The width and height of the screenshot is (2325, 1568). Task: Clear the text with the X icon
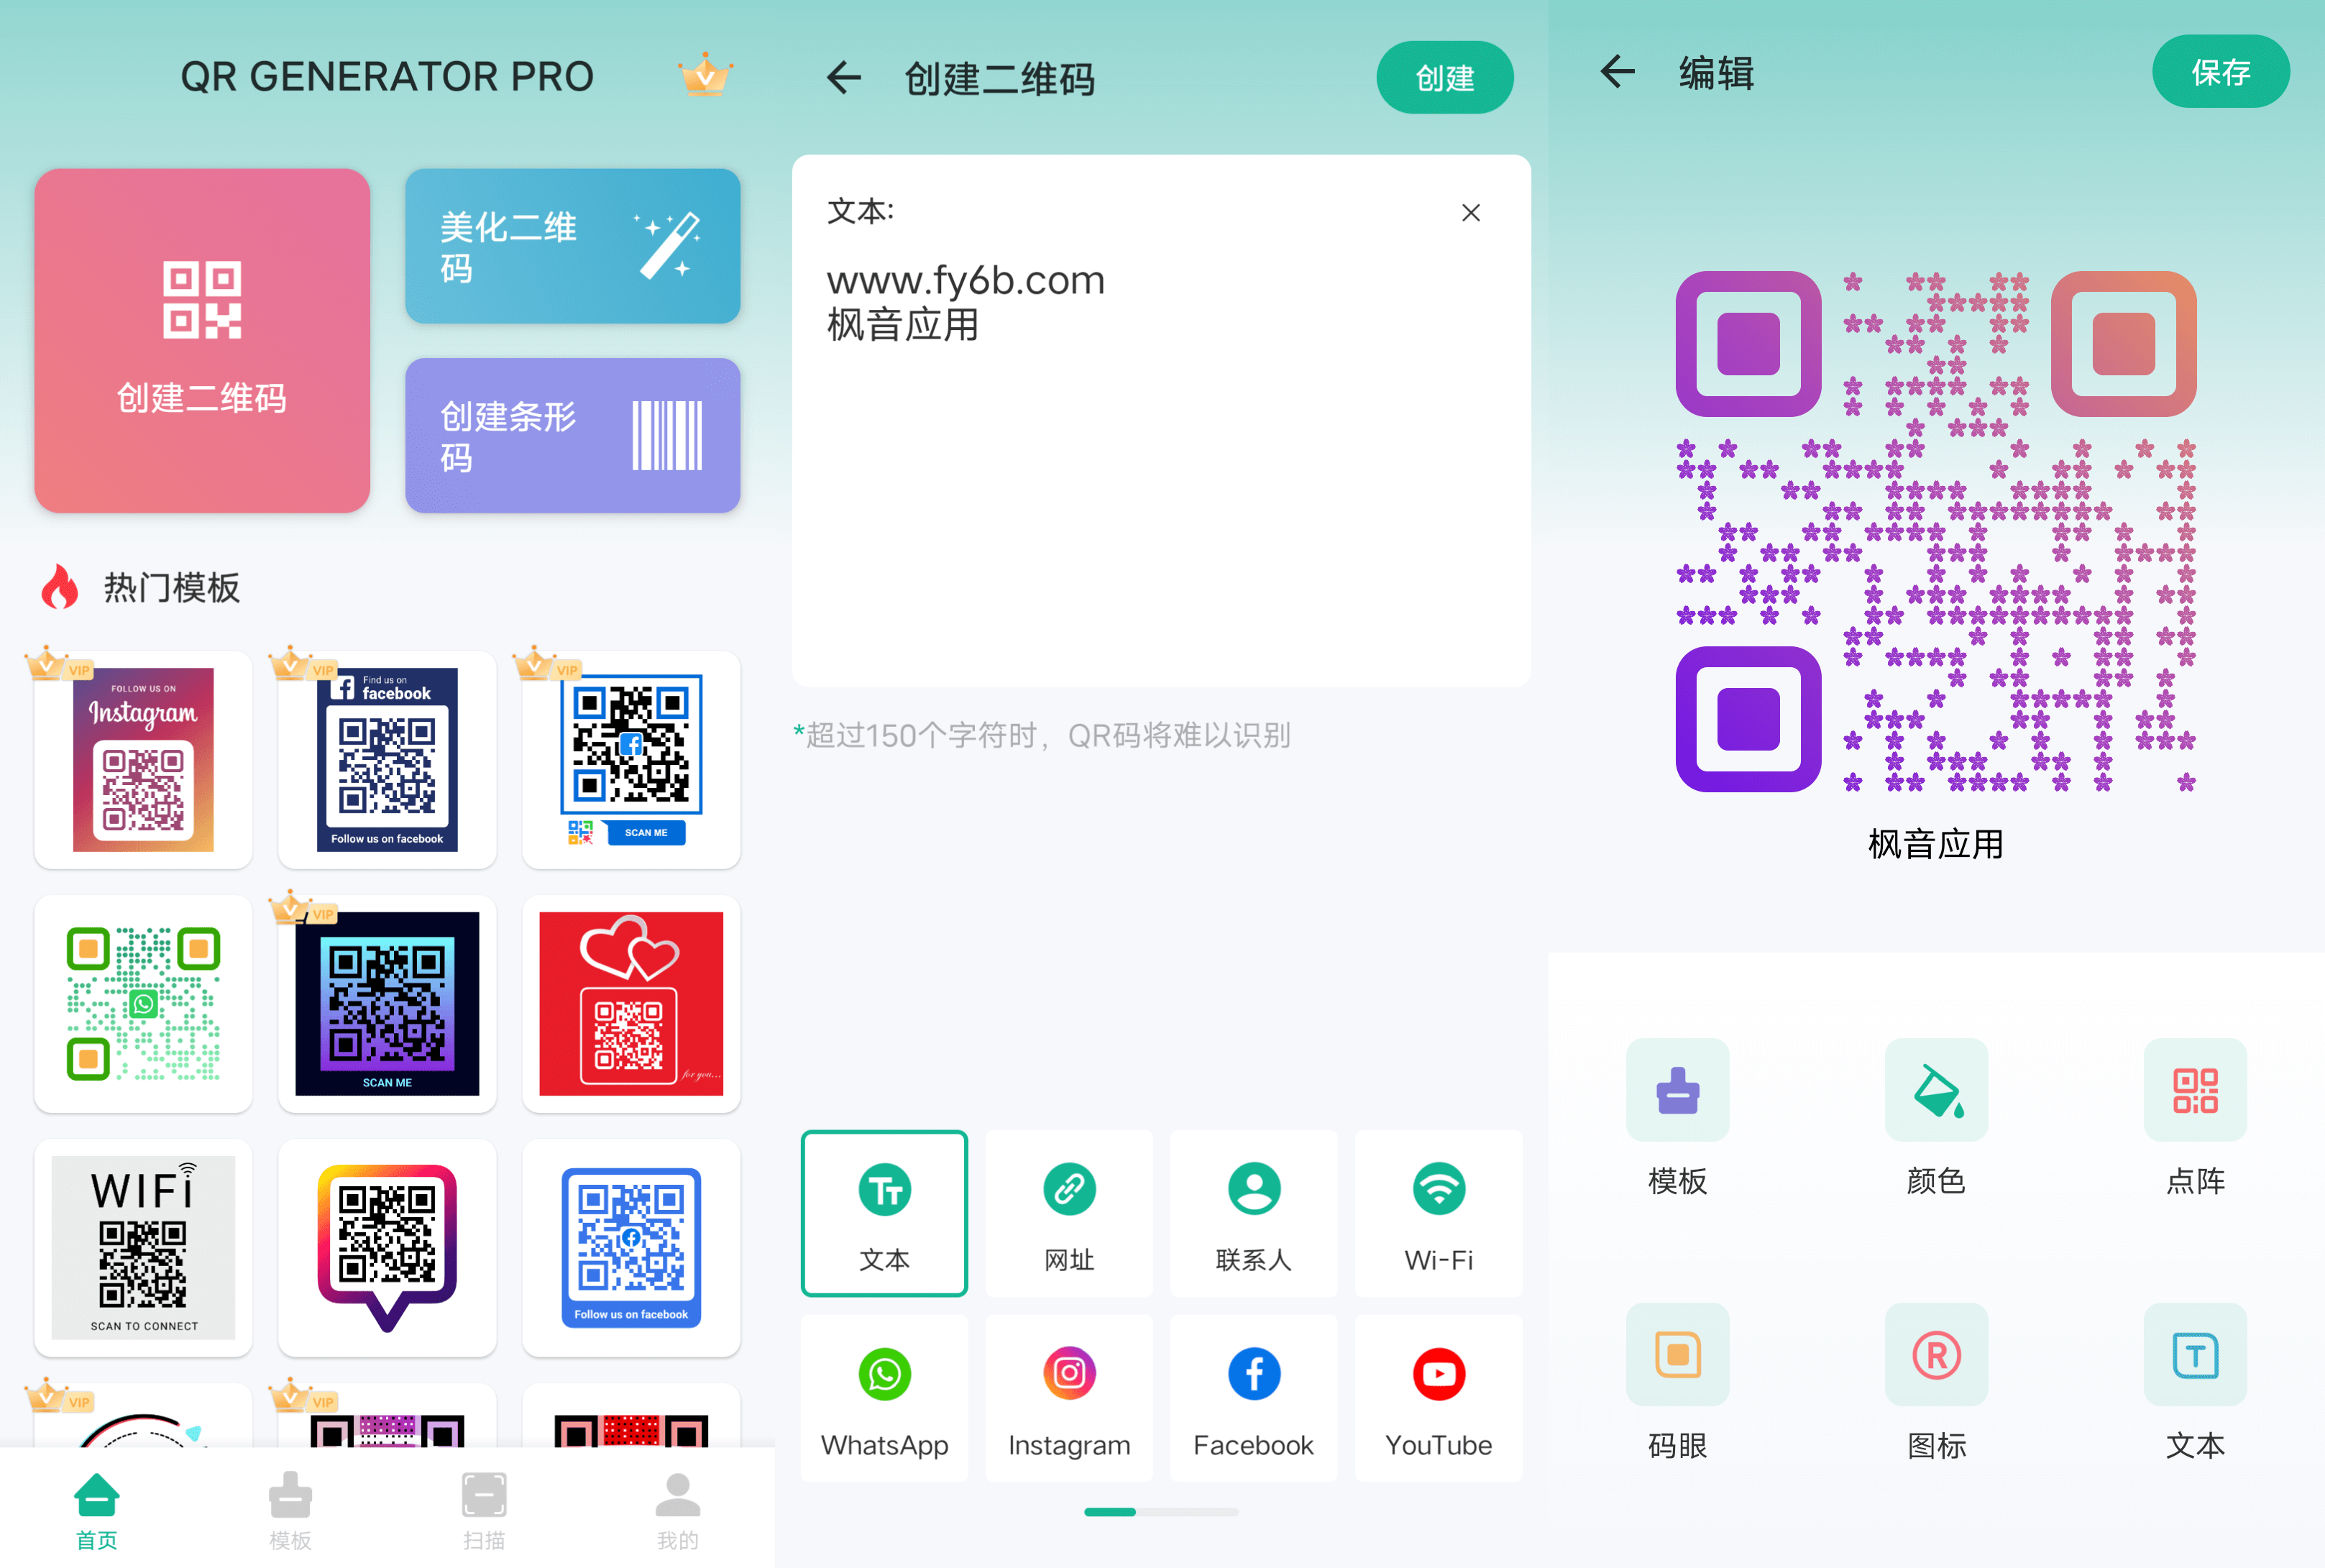[x=1470, y=213]
